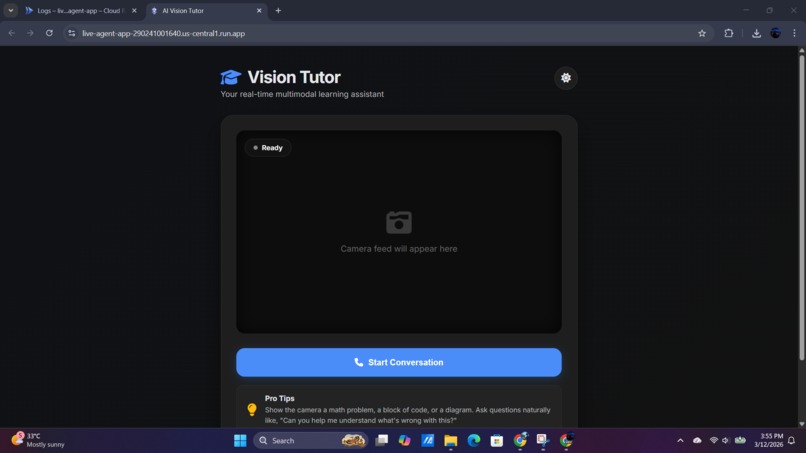806x453 pixels.
Task: Click the taskbar Search box
Action: click(311, 441)
